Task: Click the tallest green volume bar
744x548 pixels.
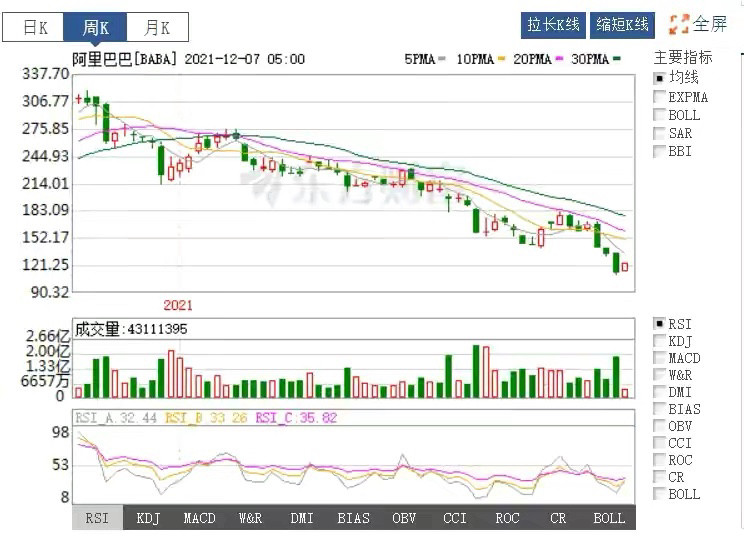Action: click(x=476, y=371)
